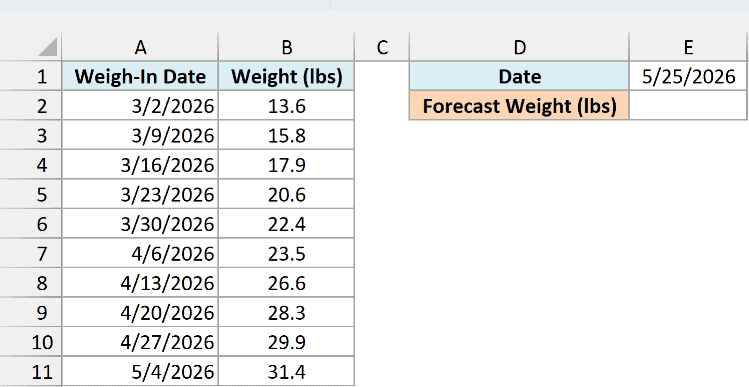The image size is (749, 387).
Task: Click the 'Weight (lbs)' header cell
Action: (x=286, y=76)
